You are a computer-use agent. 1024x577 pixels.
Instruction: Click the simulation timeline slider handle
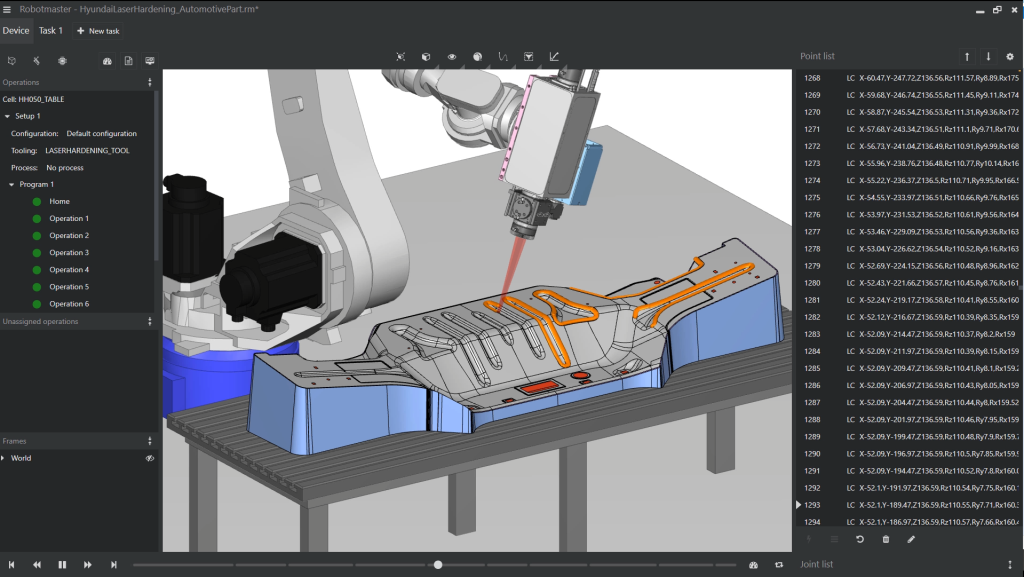(438, 565)
